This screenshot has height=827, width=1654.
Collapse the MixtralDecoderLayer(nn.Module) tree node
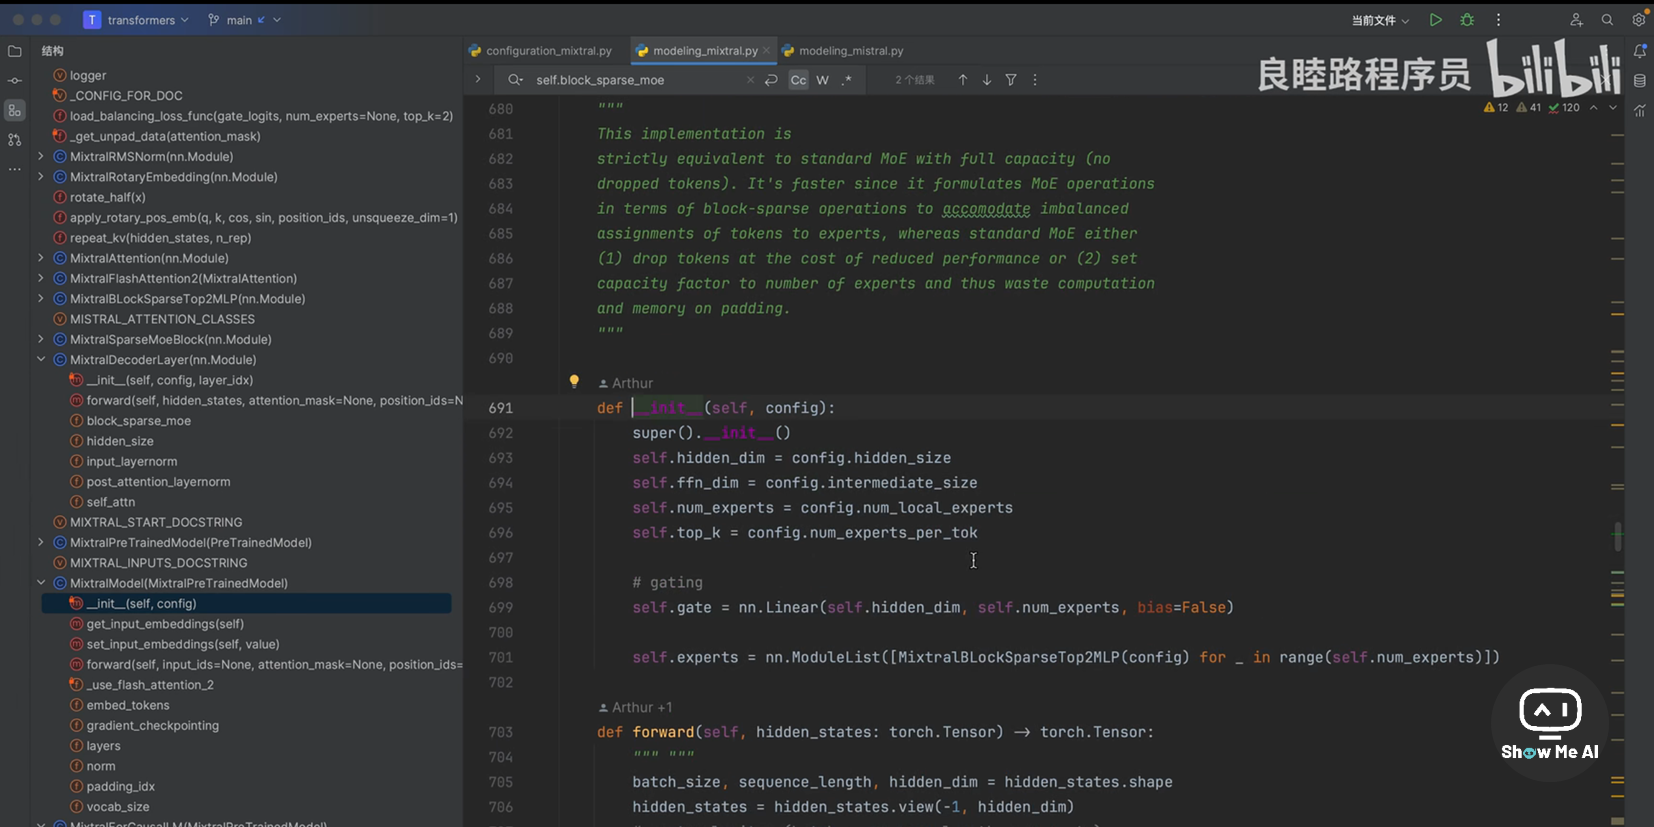[x=41, y=360]
